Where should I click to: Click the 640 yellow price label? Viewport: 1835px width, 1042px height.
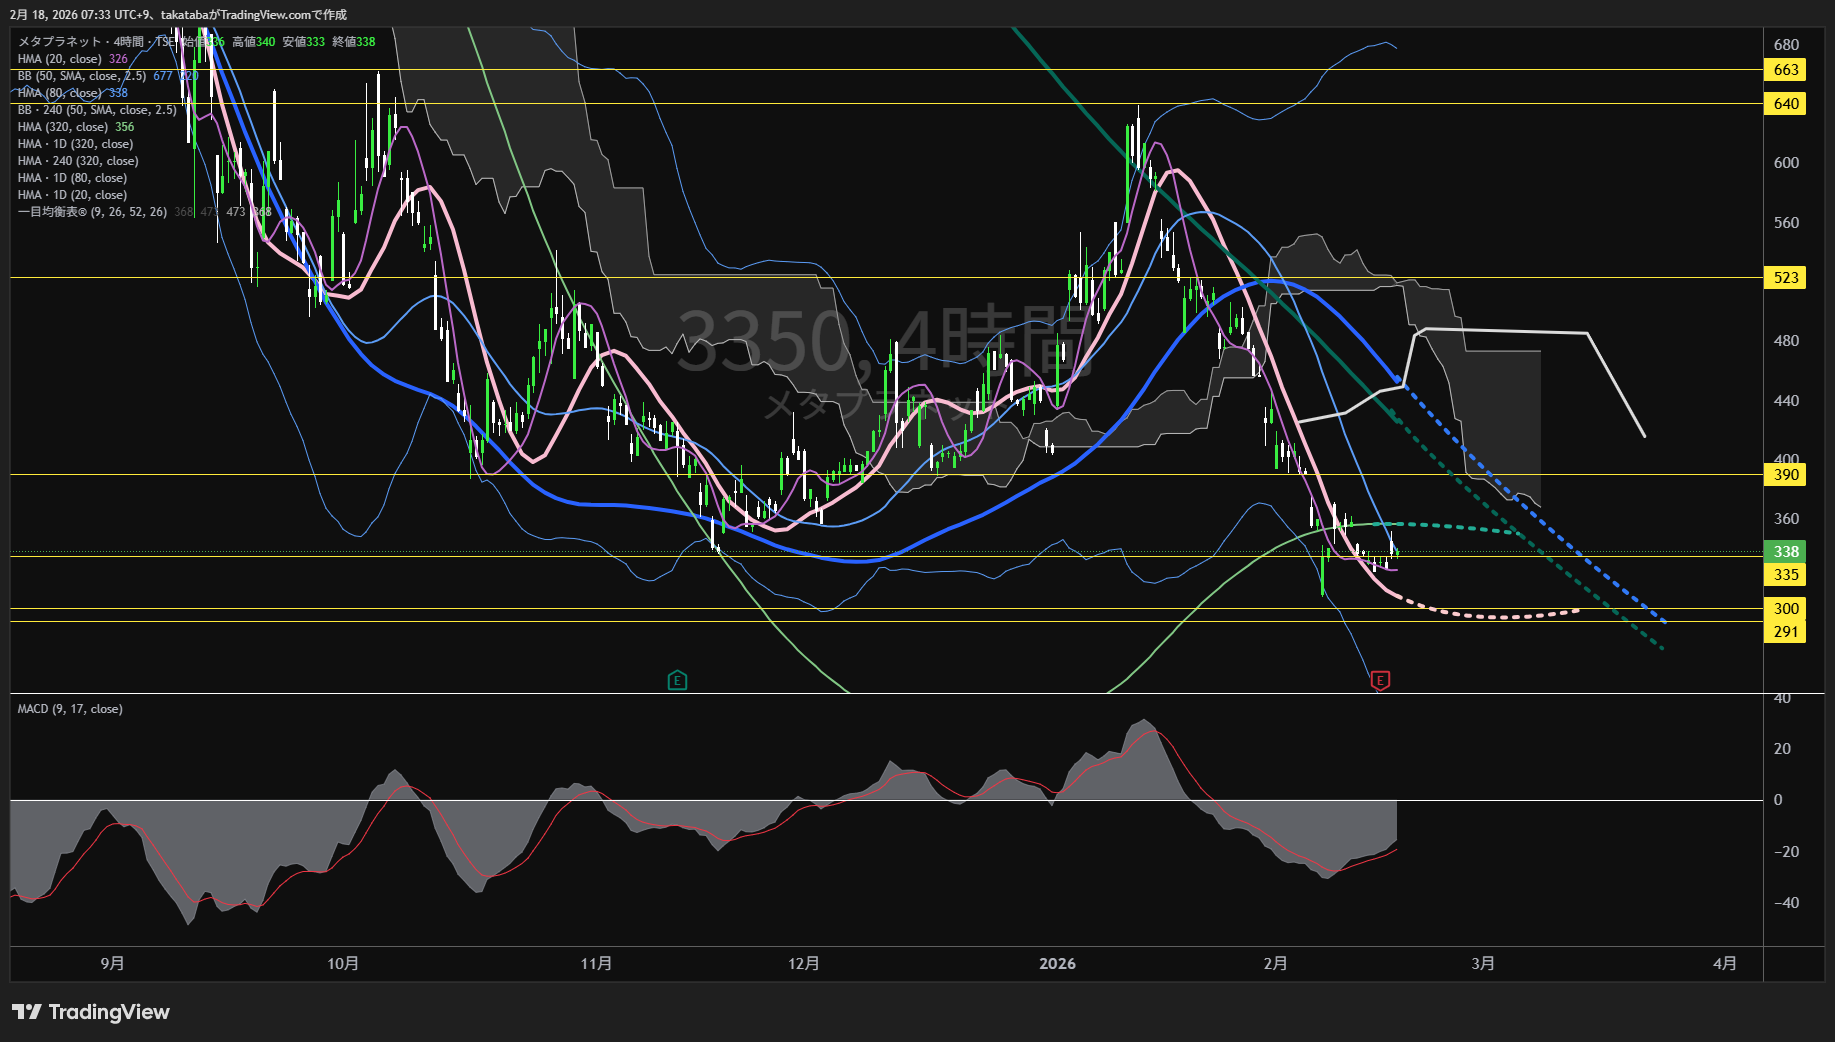tap(1786, 104)
